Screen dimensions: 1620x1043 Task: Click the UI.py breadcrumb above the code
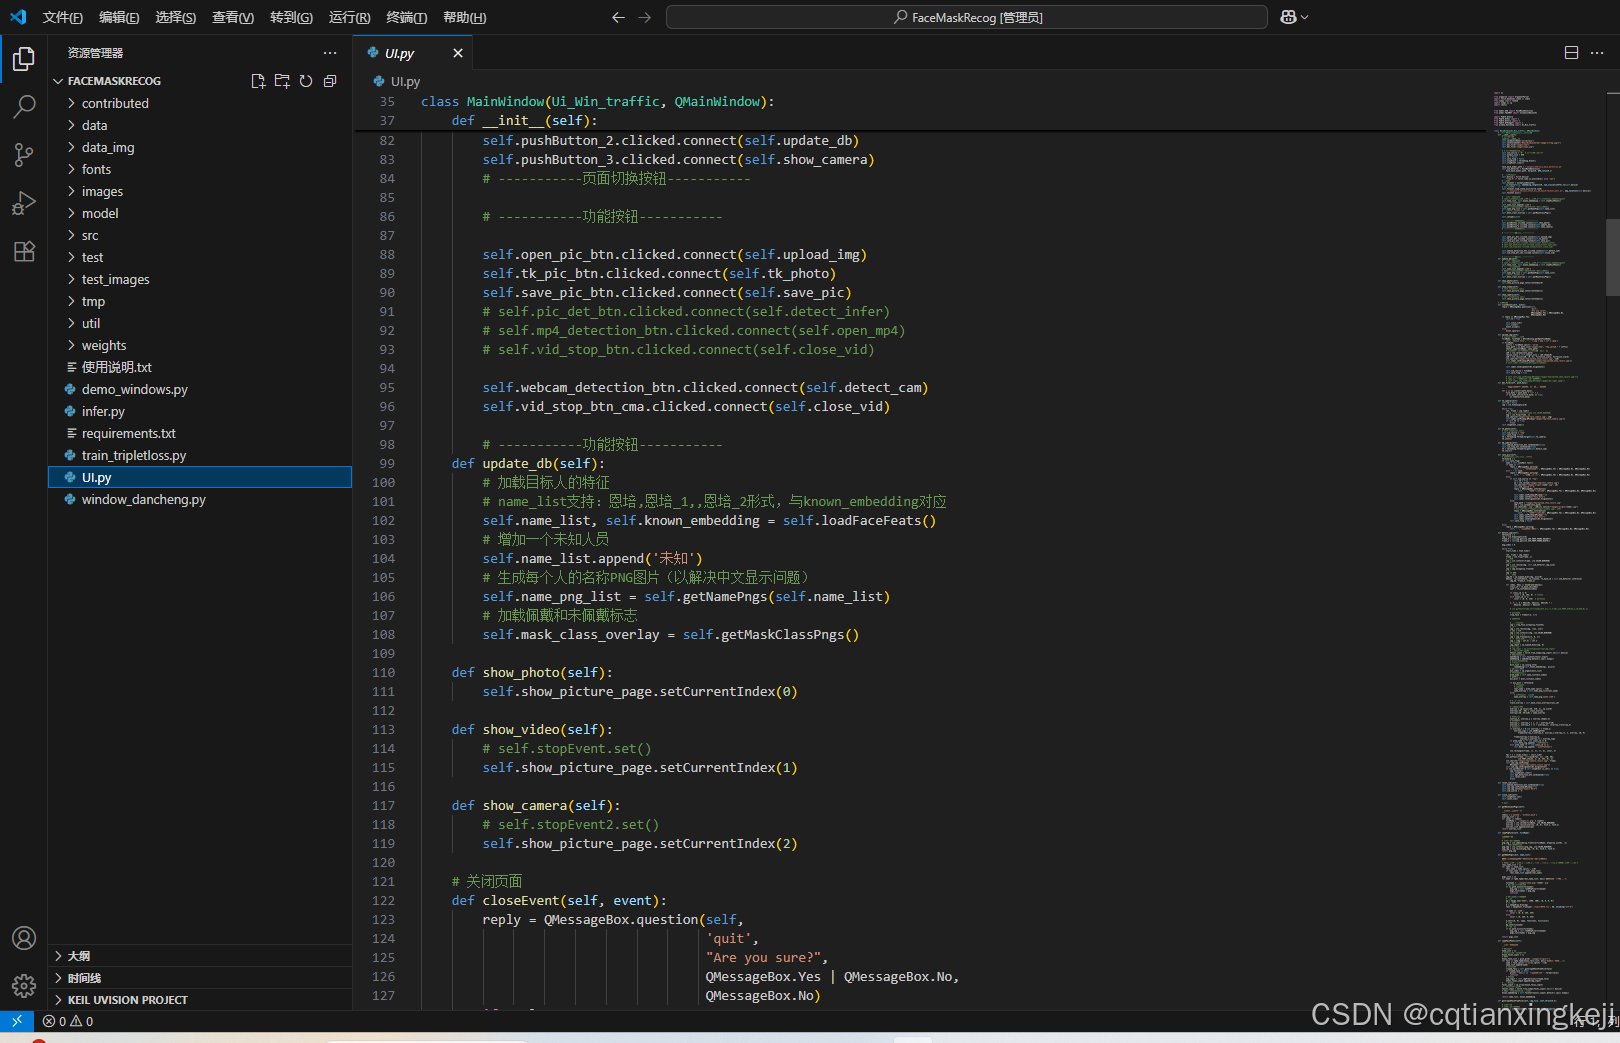(x=397, y=81)
